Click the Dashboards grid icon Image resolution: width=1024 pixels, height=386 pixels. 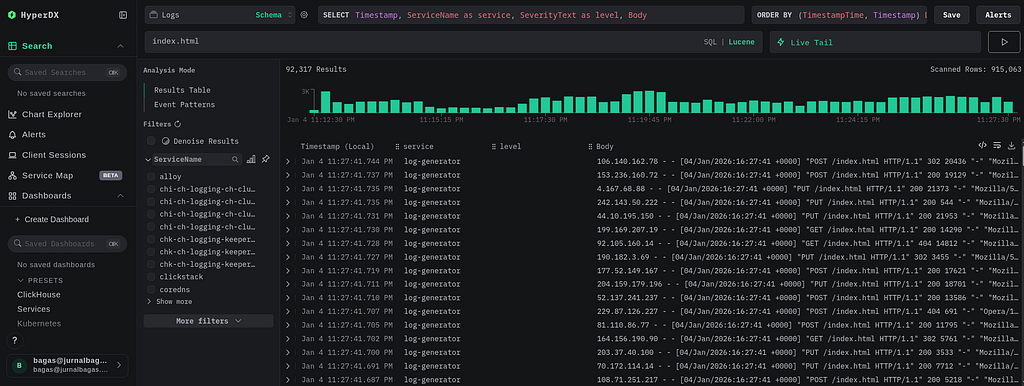[x=12, y=195]
